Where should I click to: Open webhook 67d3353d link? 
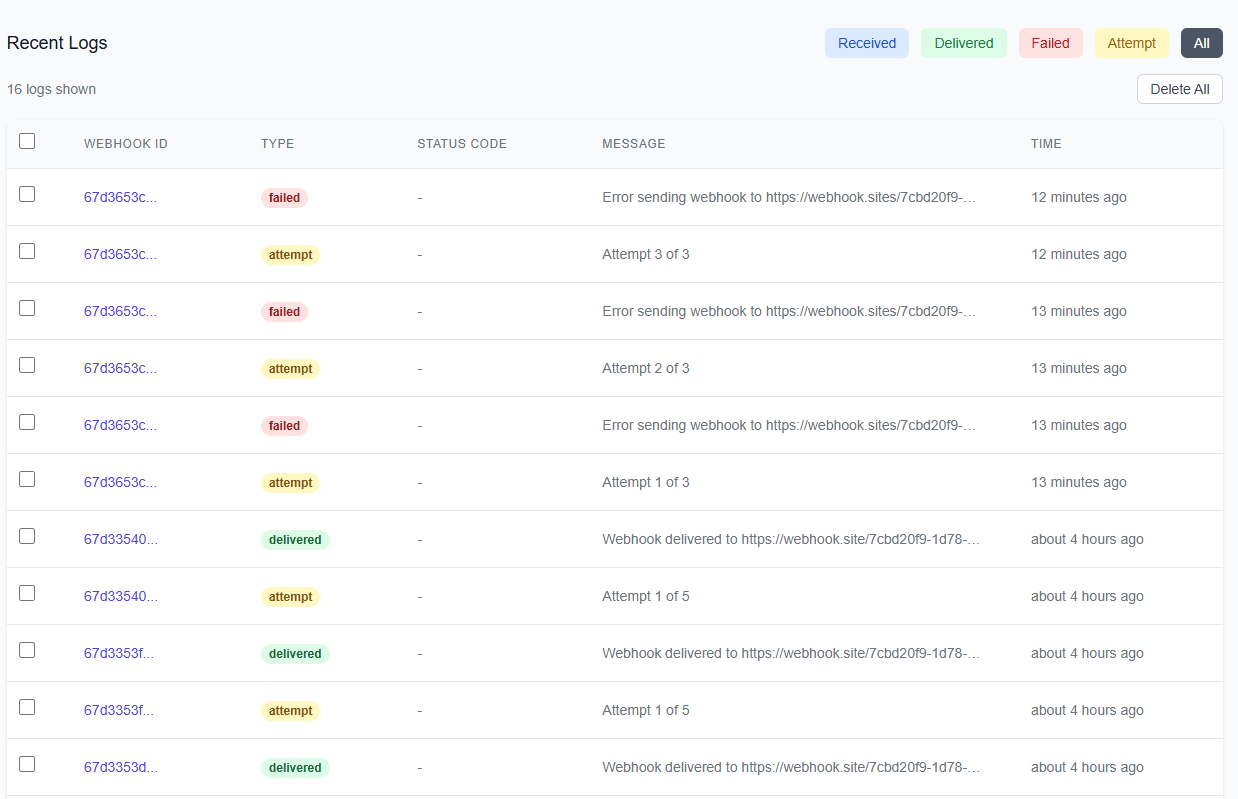coord(120,767)
